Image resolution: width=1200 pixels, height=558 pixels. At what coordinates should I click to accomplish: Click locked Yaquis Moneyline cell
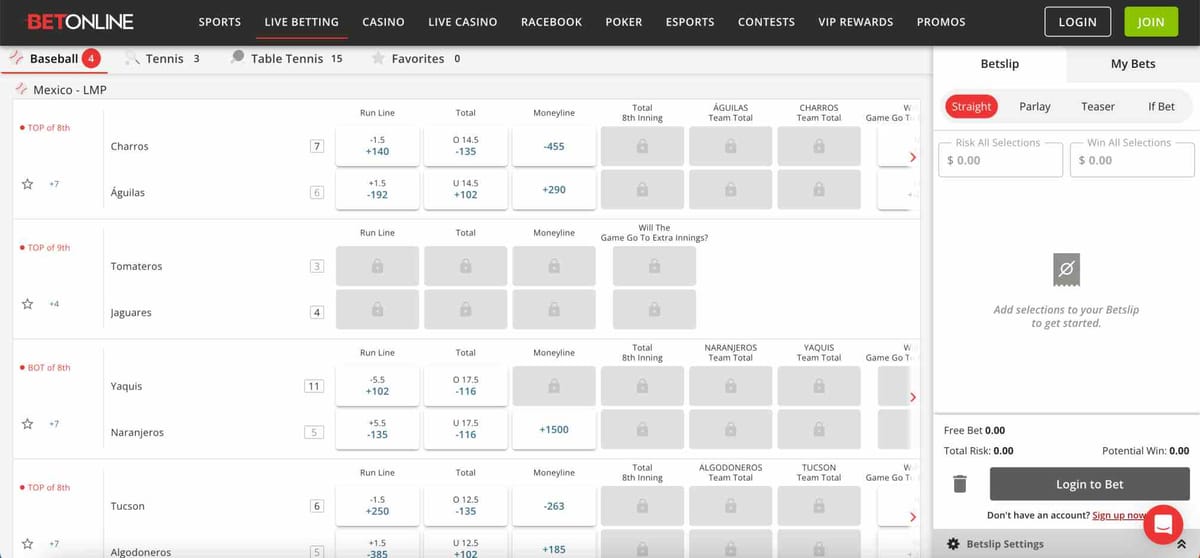click(554, 386)
